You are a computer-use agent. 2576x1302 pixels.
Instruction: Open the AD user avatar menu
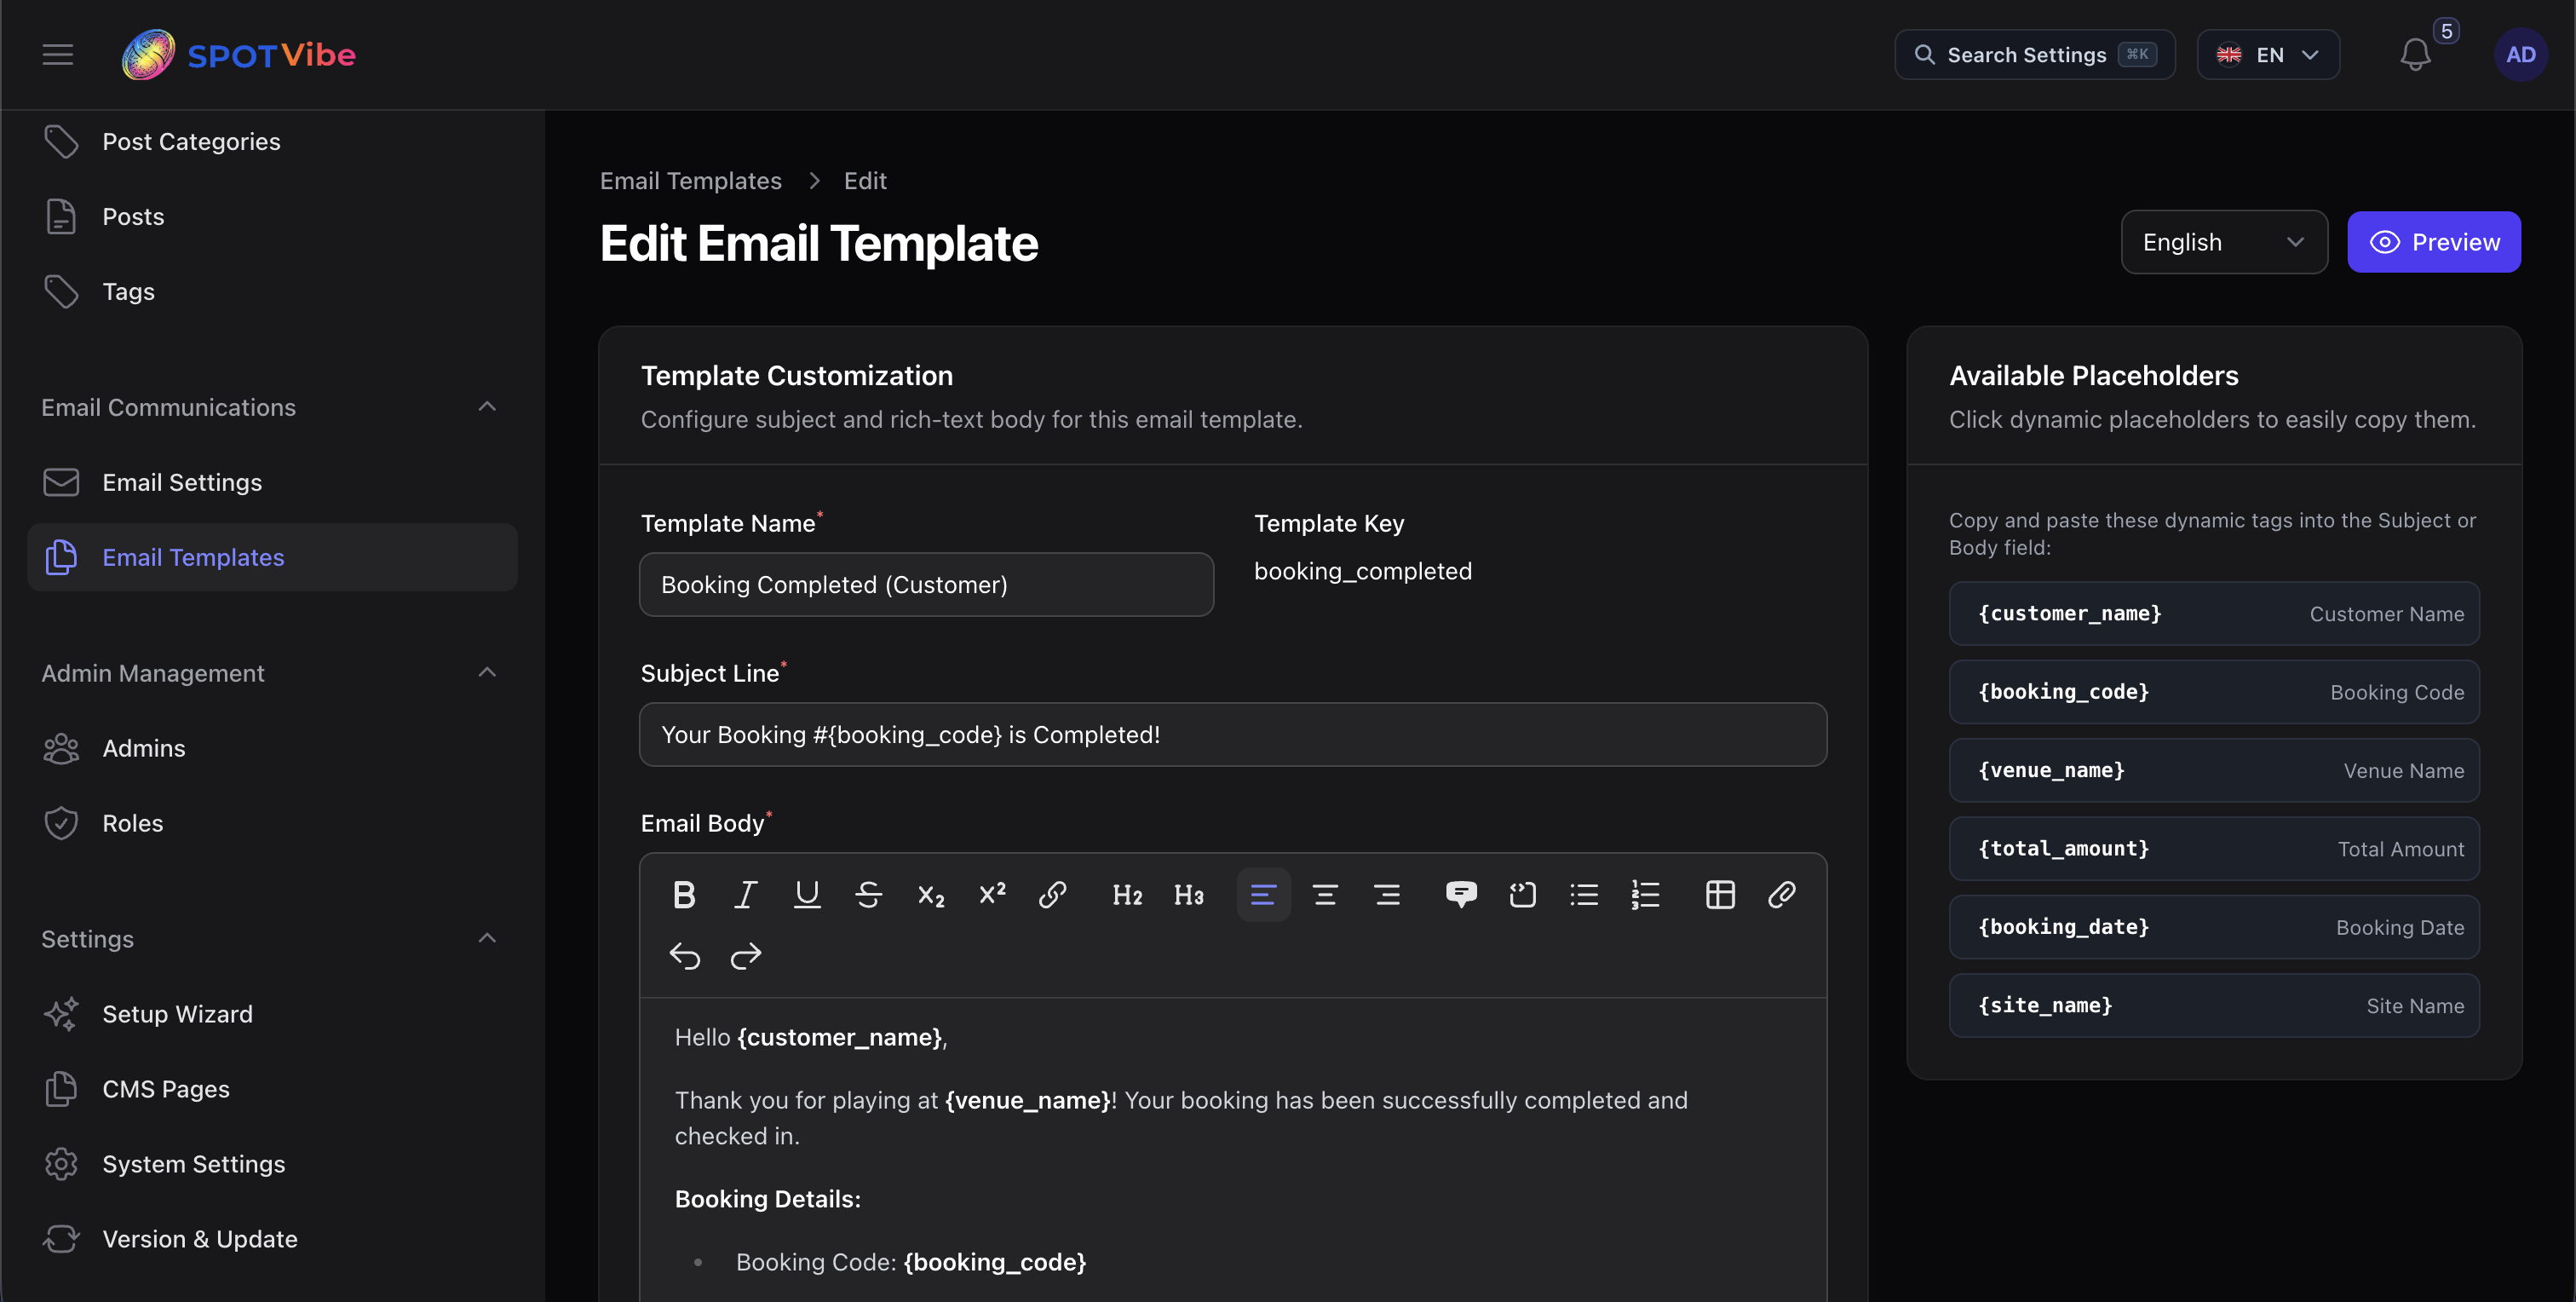tap(2521, 54)
